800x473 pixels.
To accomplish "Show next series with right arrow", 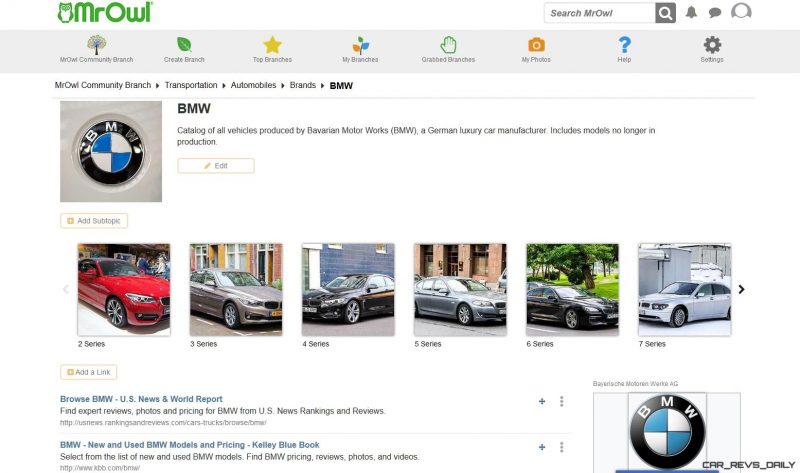I will pyautogui.click(x=741, y=289).
